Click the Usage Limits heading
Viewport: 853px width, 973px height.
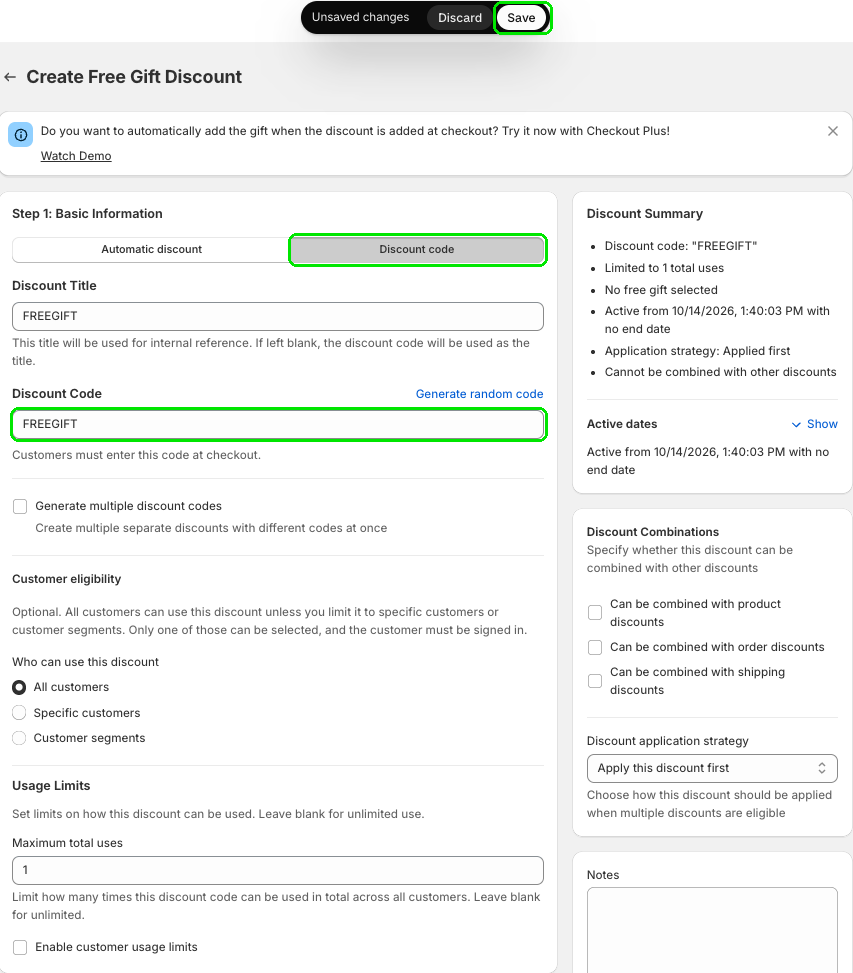[51, 786]
